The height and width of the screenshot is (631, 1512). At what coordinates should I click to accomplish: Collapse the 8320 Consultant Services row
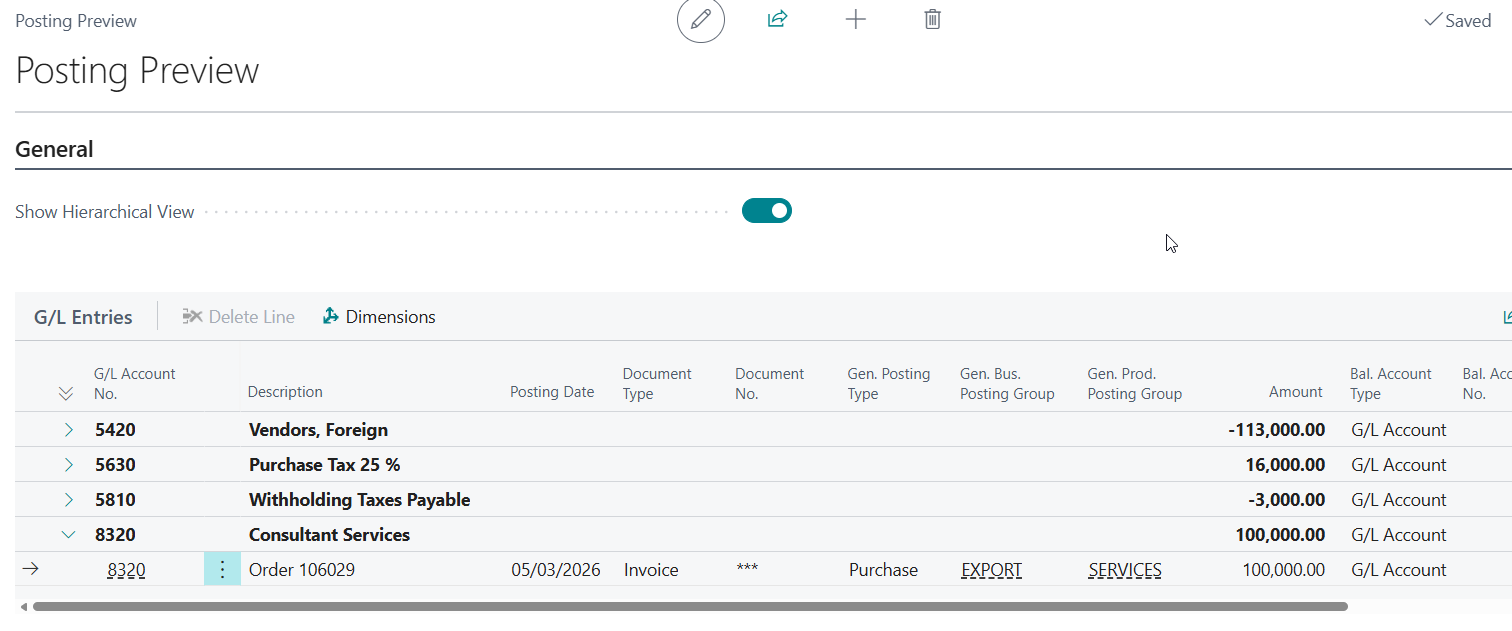click(x=69, y=535)
